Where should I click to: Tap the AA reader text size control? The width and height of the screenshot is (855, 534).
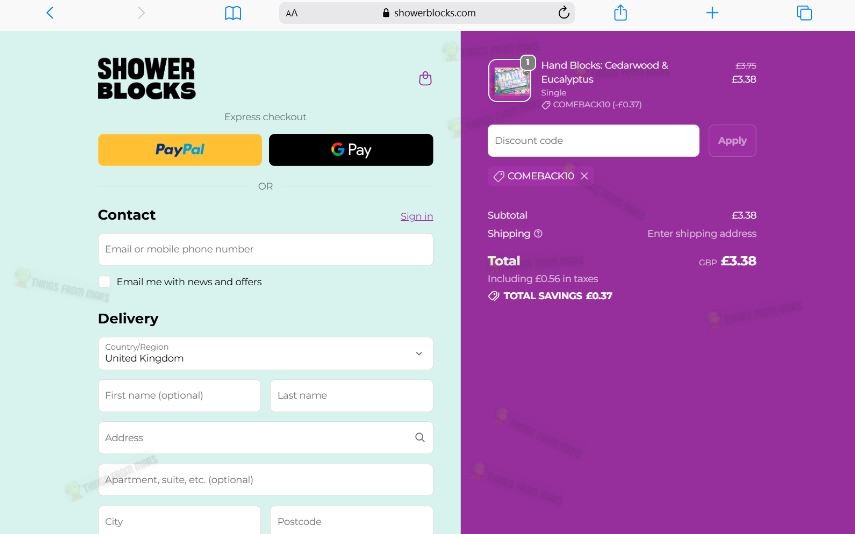tap(292, 13)
